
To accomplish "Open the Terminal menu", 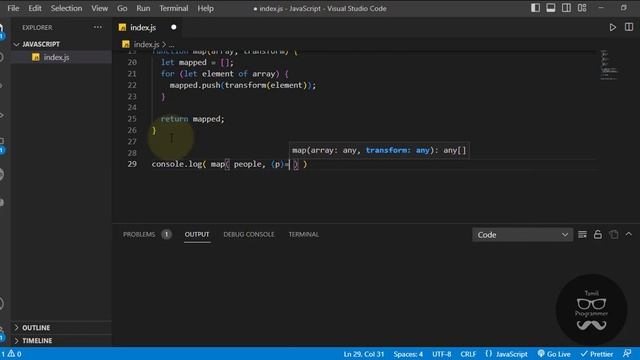I will [174, 8].
